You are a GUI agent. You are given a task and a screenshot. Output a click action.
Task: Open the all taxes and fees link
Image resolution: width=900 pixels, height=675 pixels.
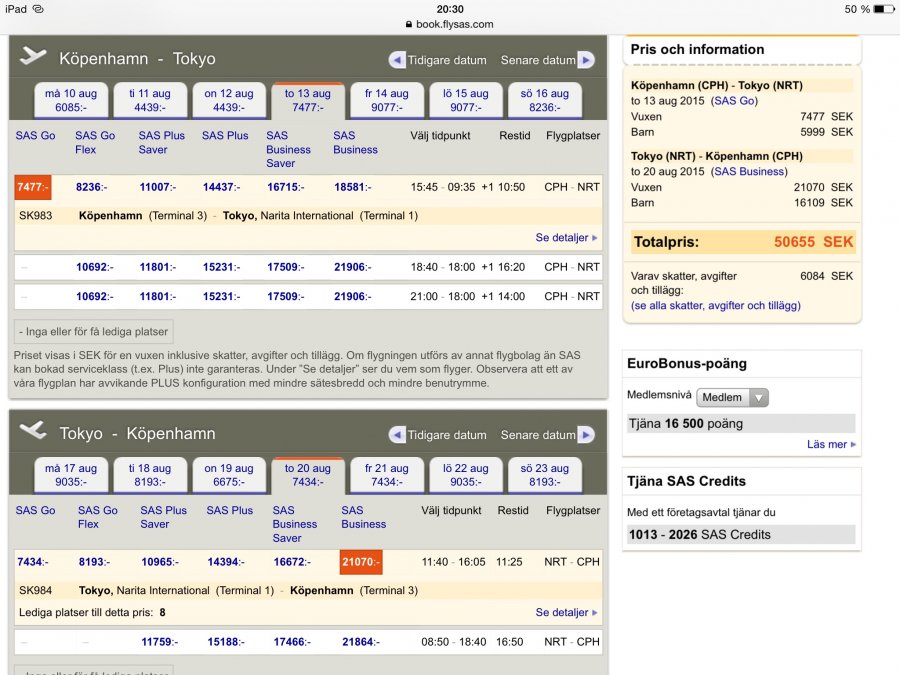[716, 306]
